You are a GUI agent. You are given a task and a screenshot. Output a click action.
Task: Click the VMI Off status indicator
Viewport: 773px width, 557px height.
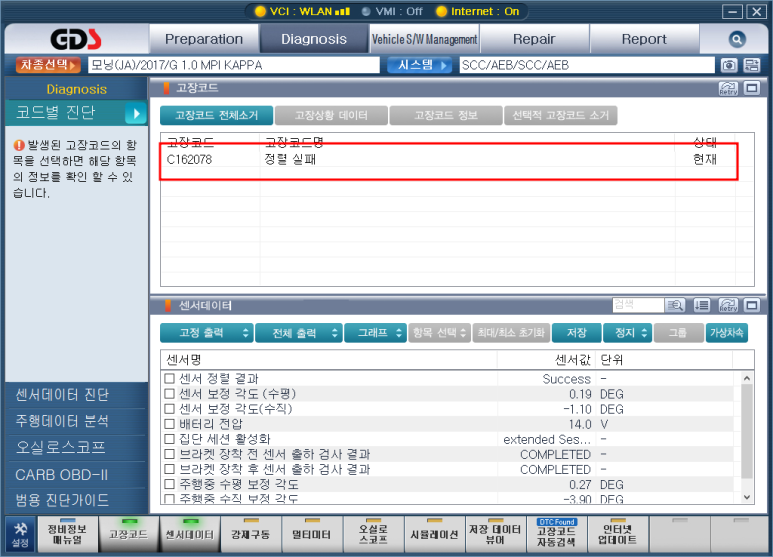(x=392, y=11)
